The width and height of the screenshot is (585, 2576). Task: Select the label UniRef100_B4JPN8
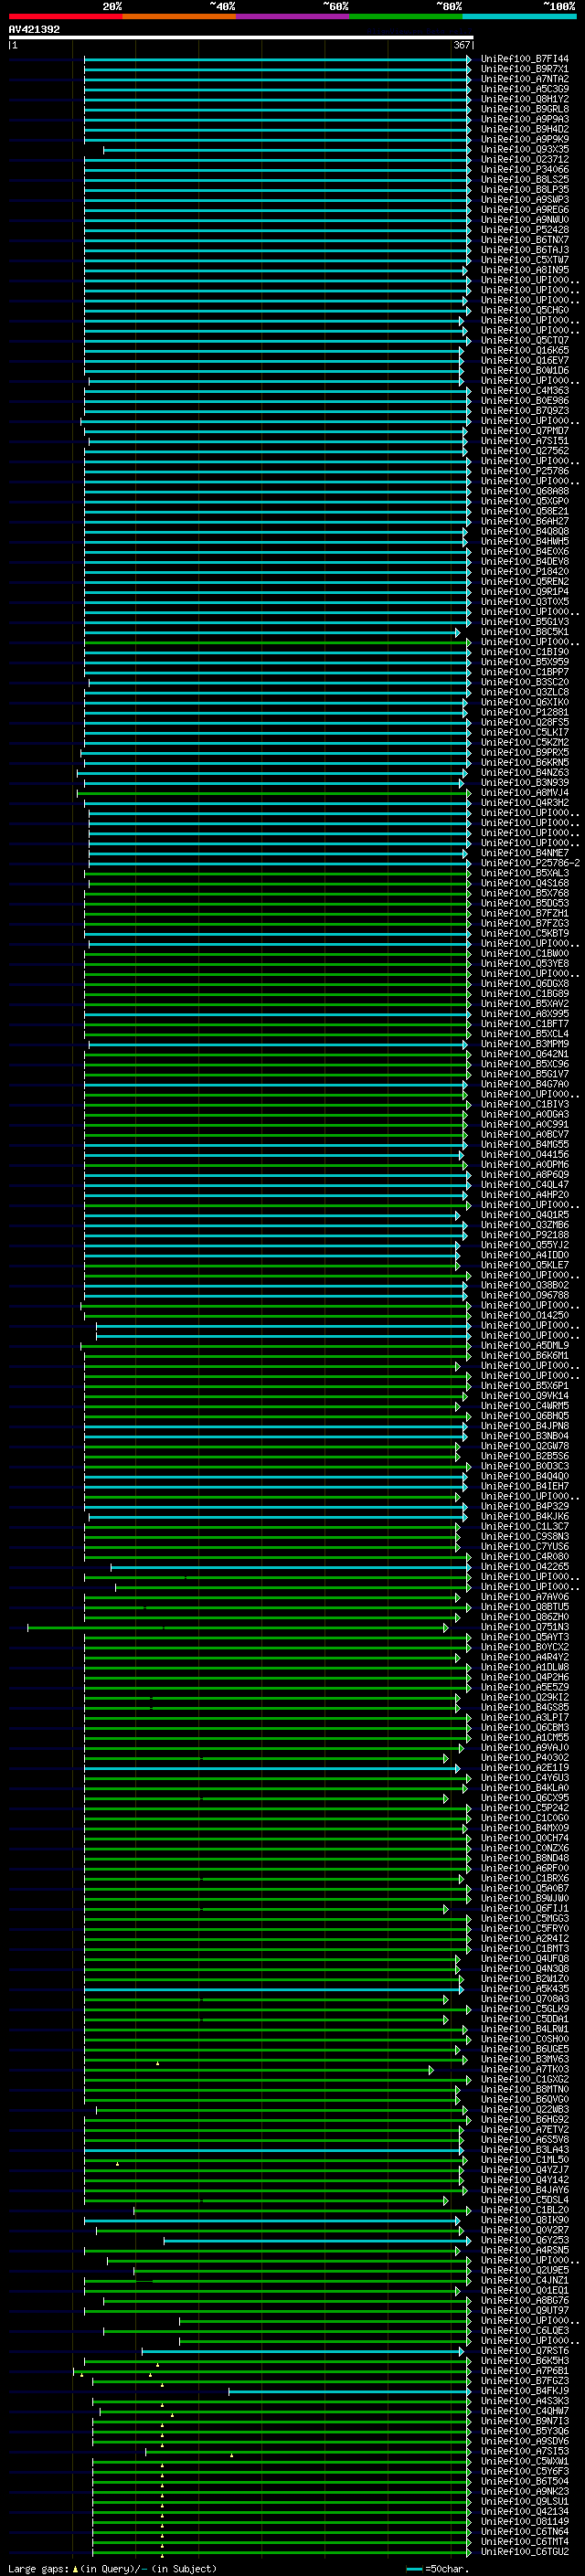coord(525,1426)
